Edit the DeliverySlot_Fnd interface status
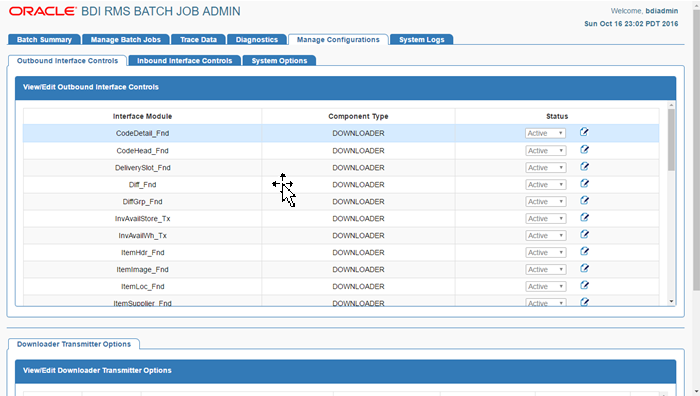 pyautogui.click(x=584, y=167)
